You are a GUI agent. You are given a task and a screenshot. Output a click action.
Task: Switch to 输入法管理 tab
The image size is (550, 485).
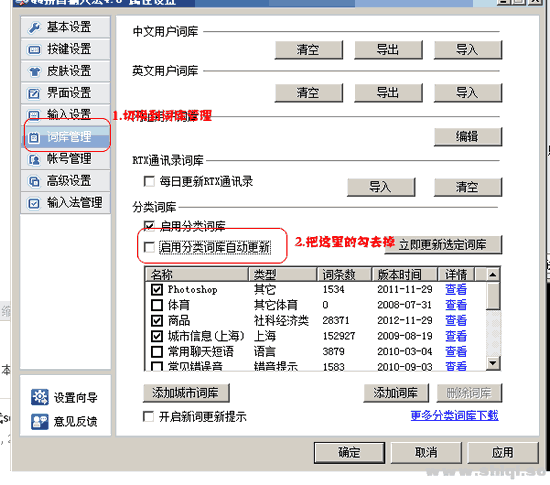pyautogui.click(x=66, y=203)
